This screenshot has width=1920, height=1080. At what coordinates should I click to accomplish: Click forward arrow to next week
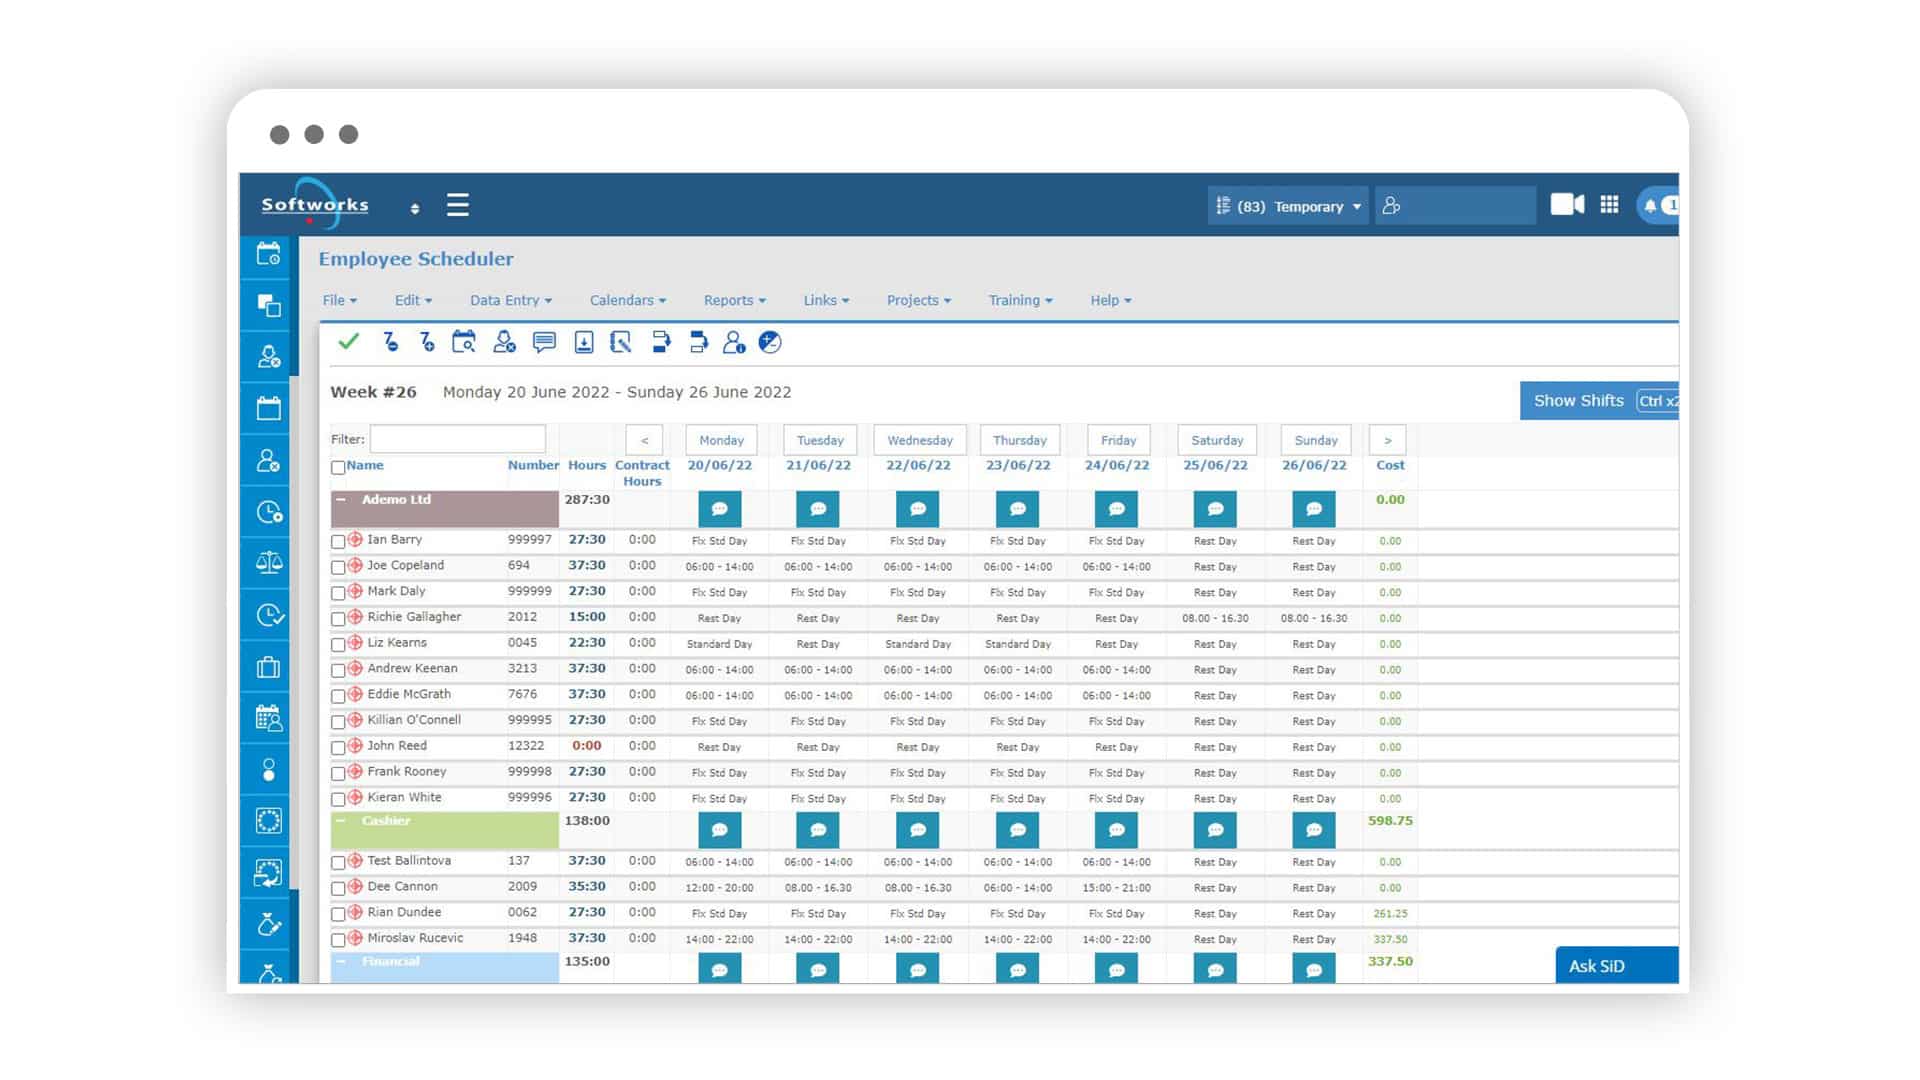point(1389,440)
